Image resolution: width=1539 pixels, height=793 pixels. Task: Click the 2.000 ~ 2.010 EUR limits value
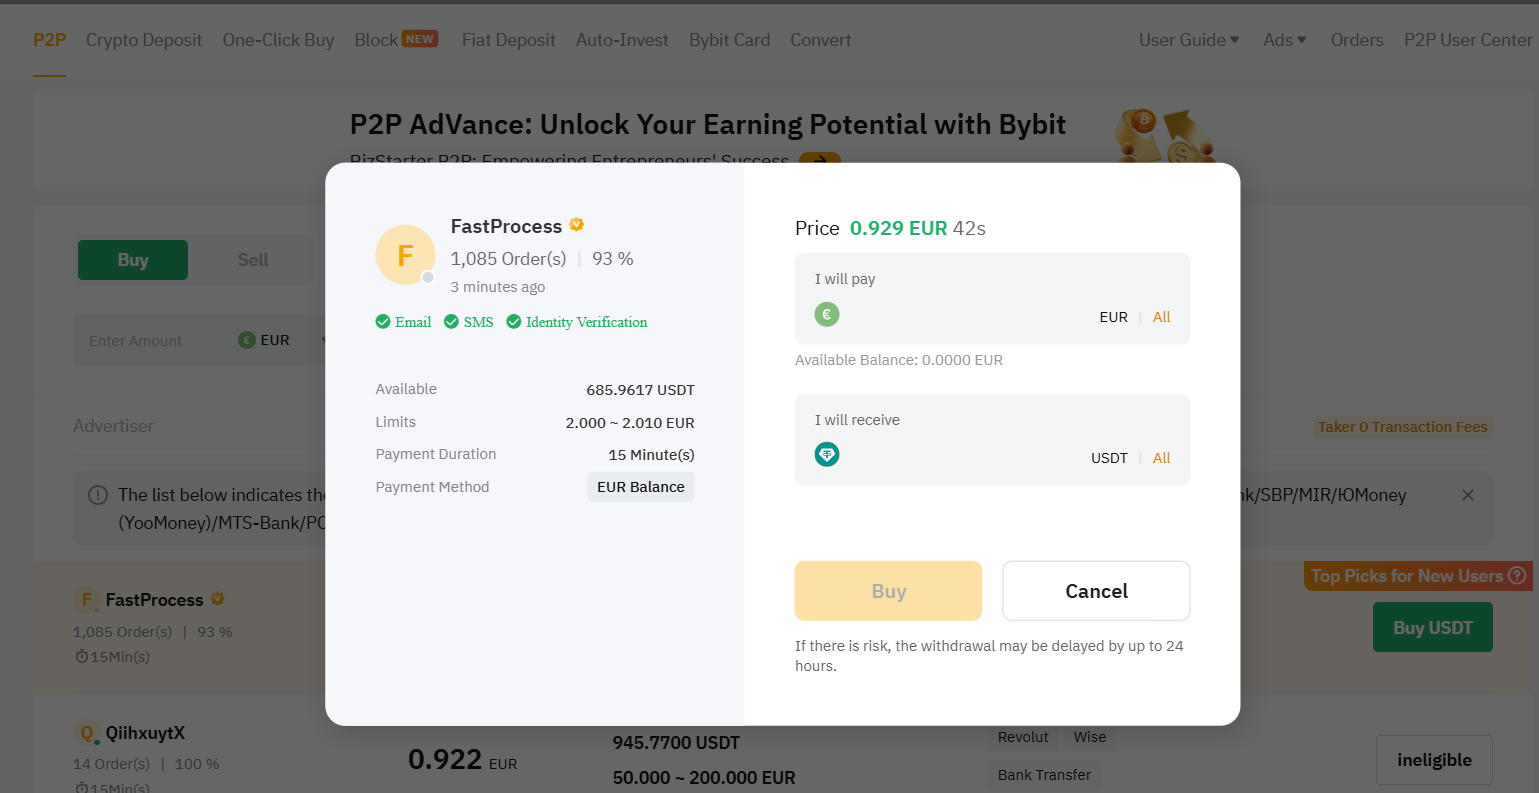[630, 423]
